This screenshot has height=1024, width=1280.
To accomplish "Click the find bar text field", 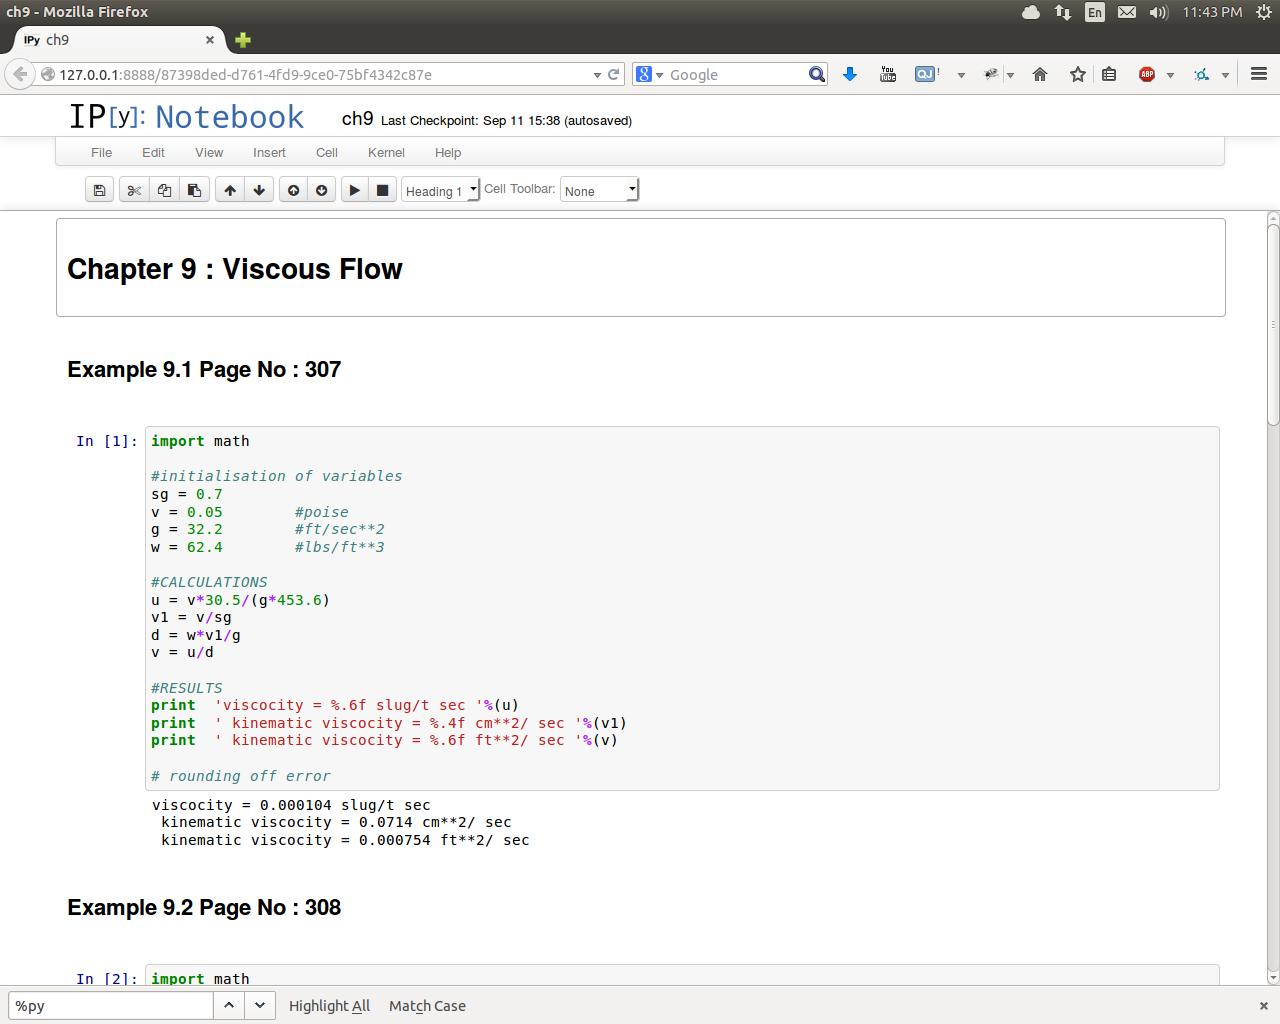I will pyautogui.click(x=110, y=1006).
